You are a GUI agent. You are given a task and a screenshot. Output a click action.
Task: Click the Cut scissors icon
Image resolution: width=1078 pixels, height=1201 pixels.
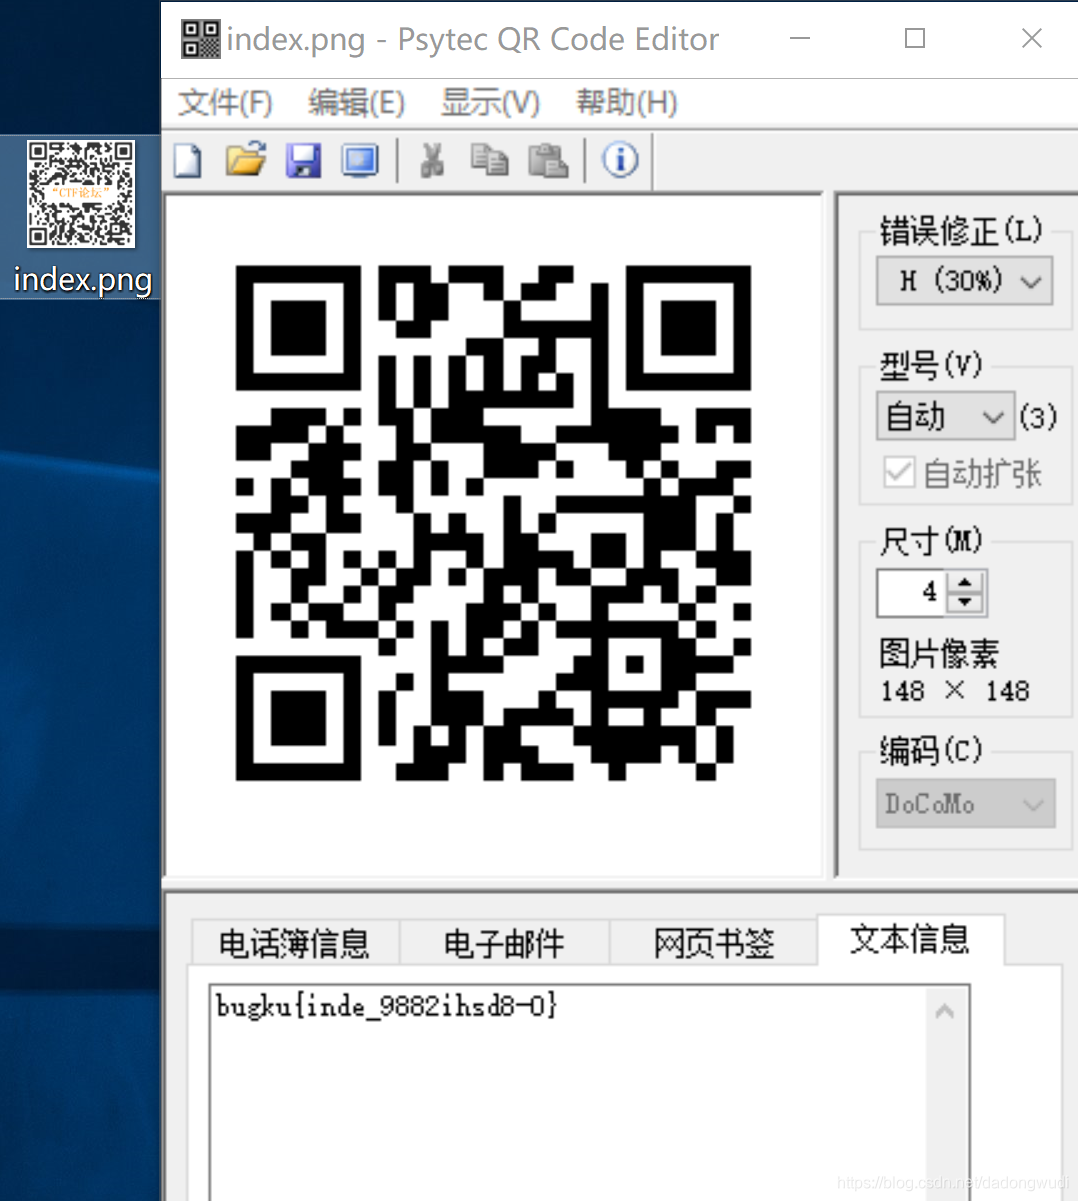(432, 160)
